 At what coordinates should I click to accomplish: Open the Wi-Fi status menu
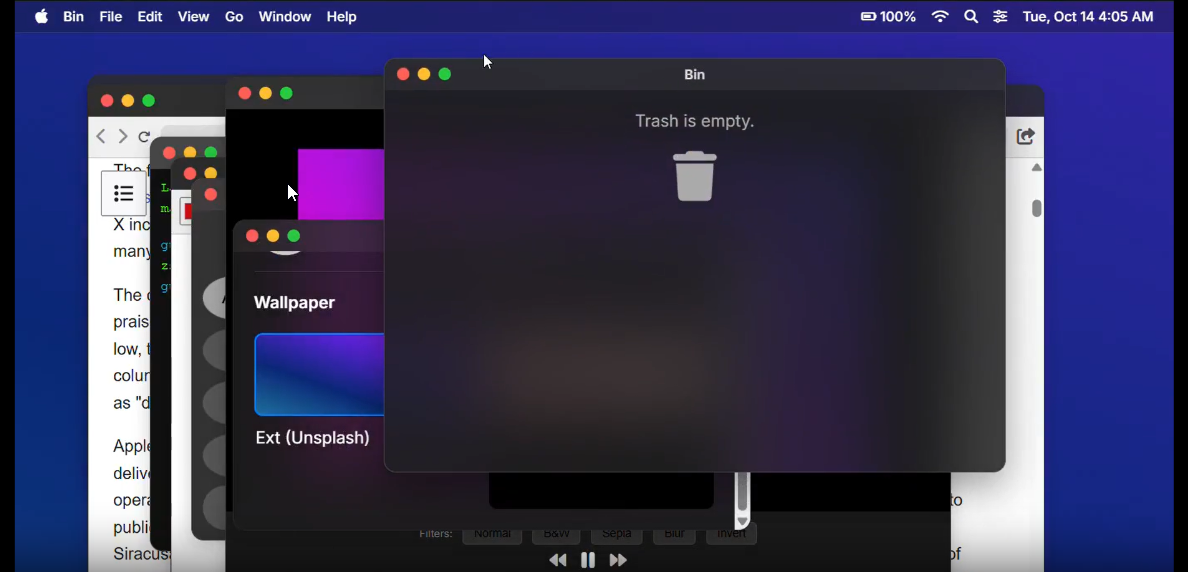(x=940, y=17)
